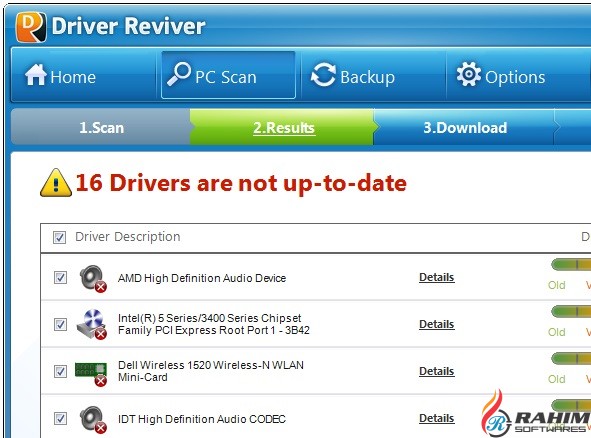The width and height of the screenshot is (591, 438).
Task: Click the Home house icon
Action: pos(35,75)
